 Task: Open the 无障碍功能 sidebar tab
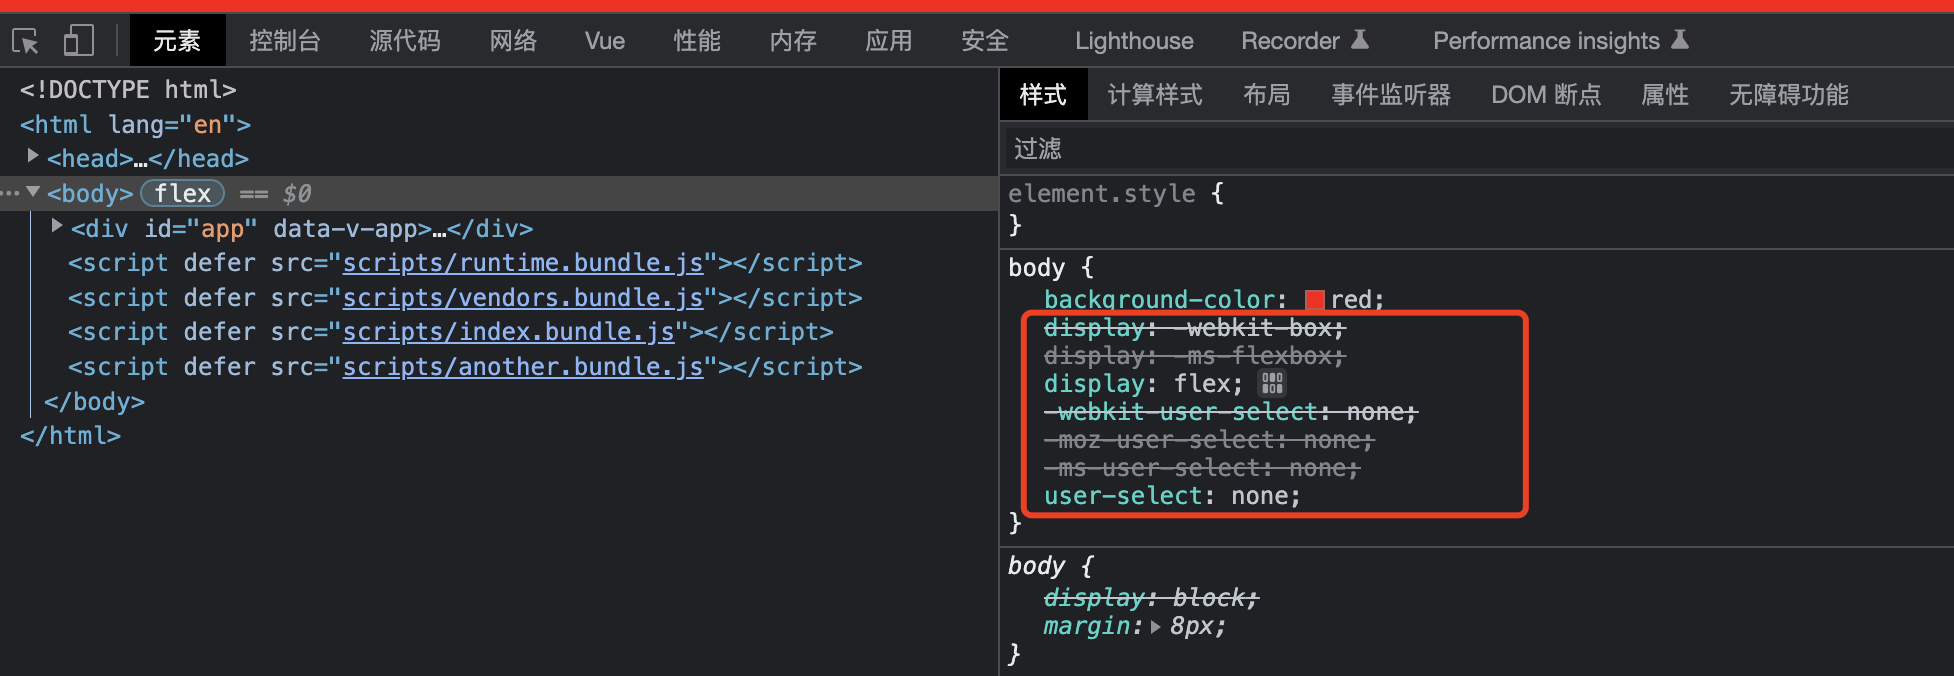click(1789, 95)
